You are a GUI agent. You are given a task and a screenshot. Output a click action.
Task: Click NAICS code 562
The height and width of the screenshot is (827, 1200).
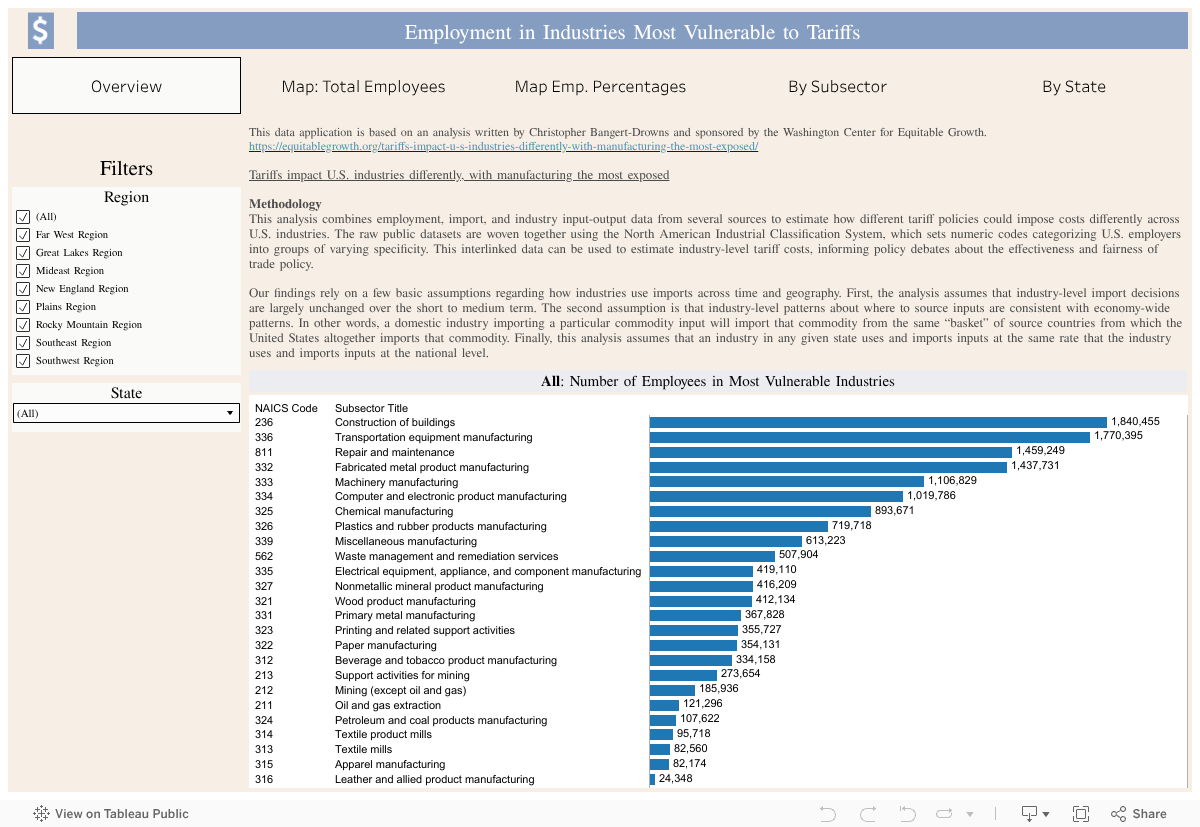(x=264, y=556)
